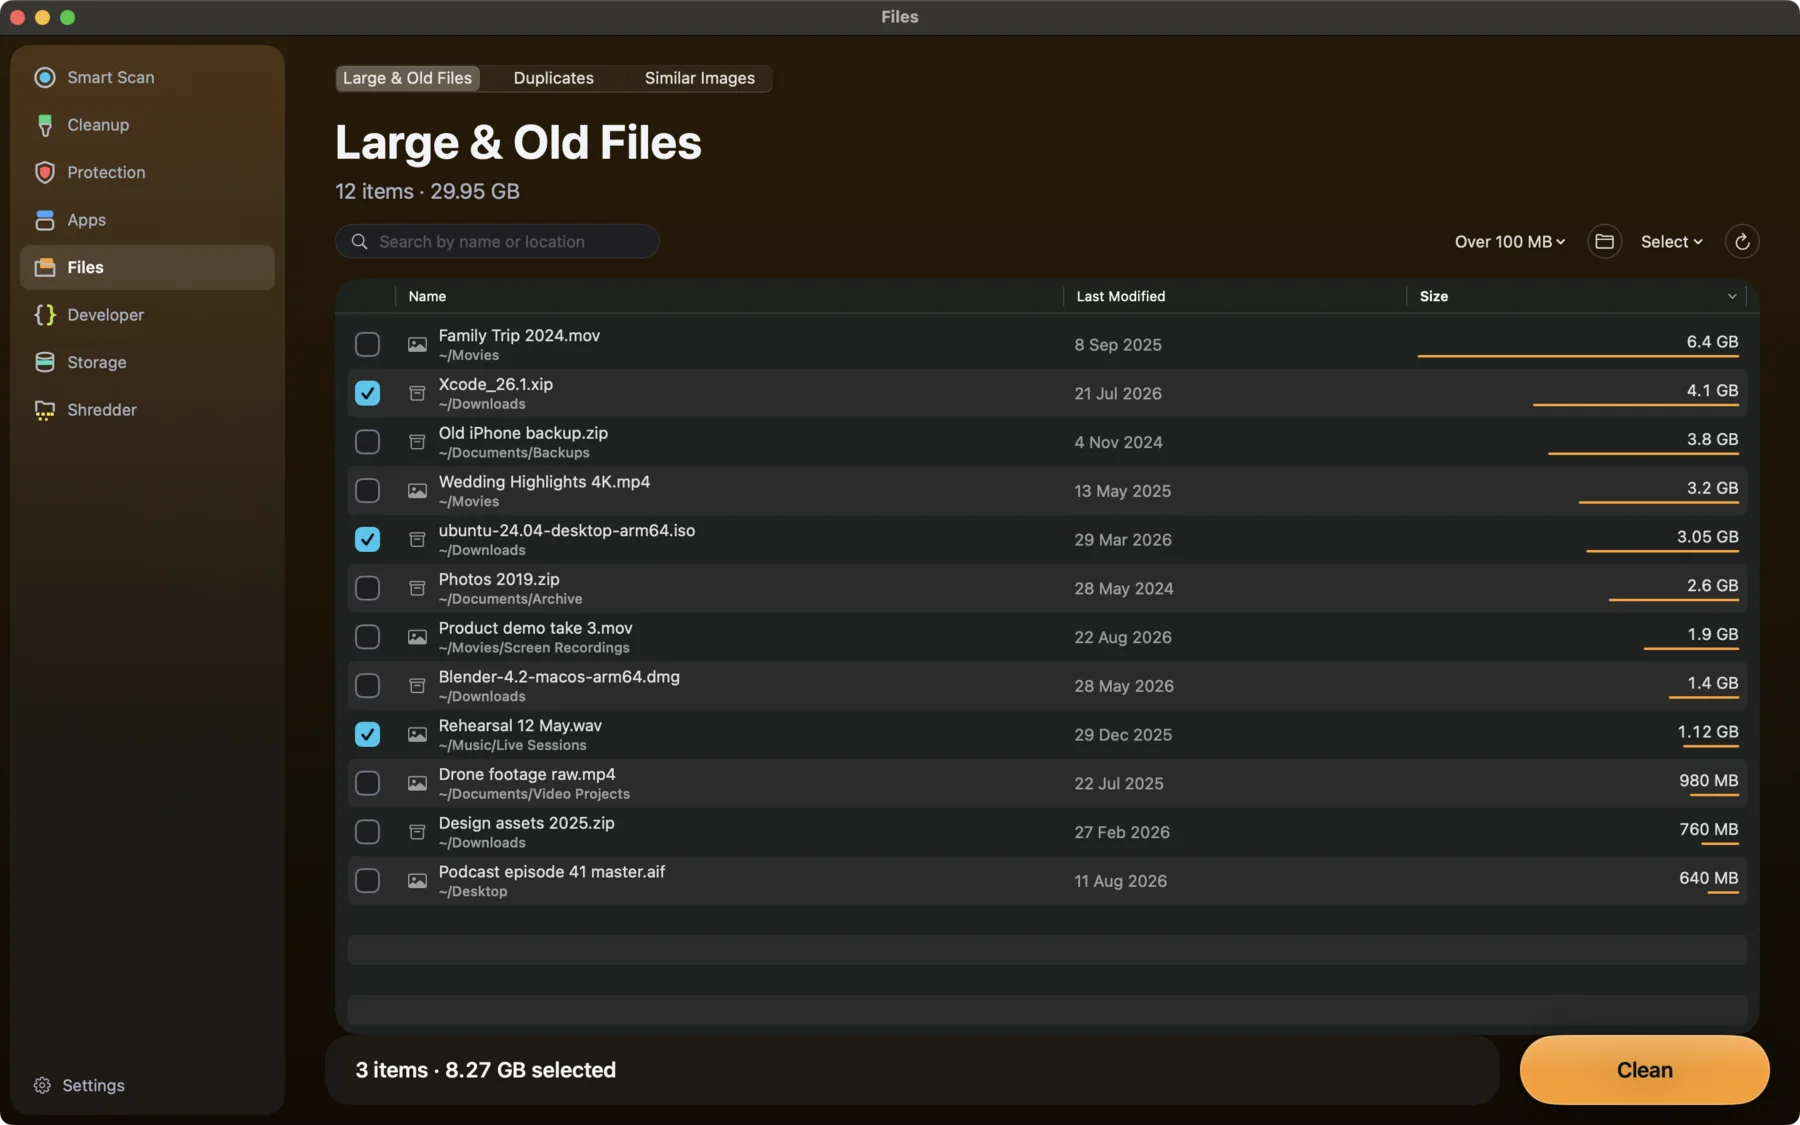Click the size bar for the 6.4 GB file

pos(1577,356)
